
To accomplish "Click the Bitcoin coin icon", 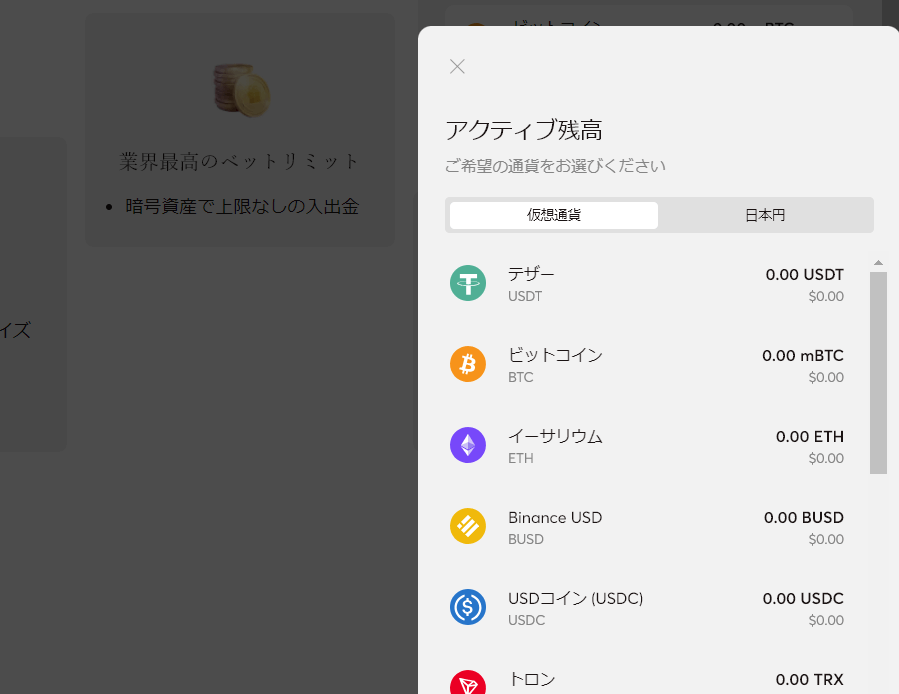I will 468,364.
